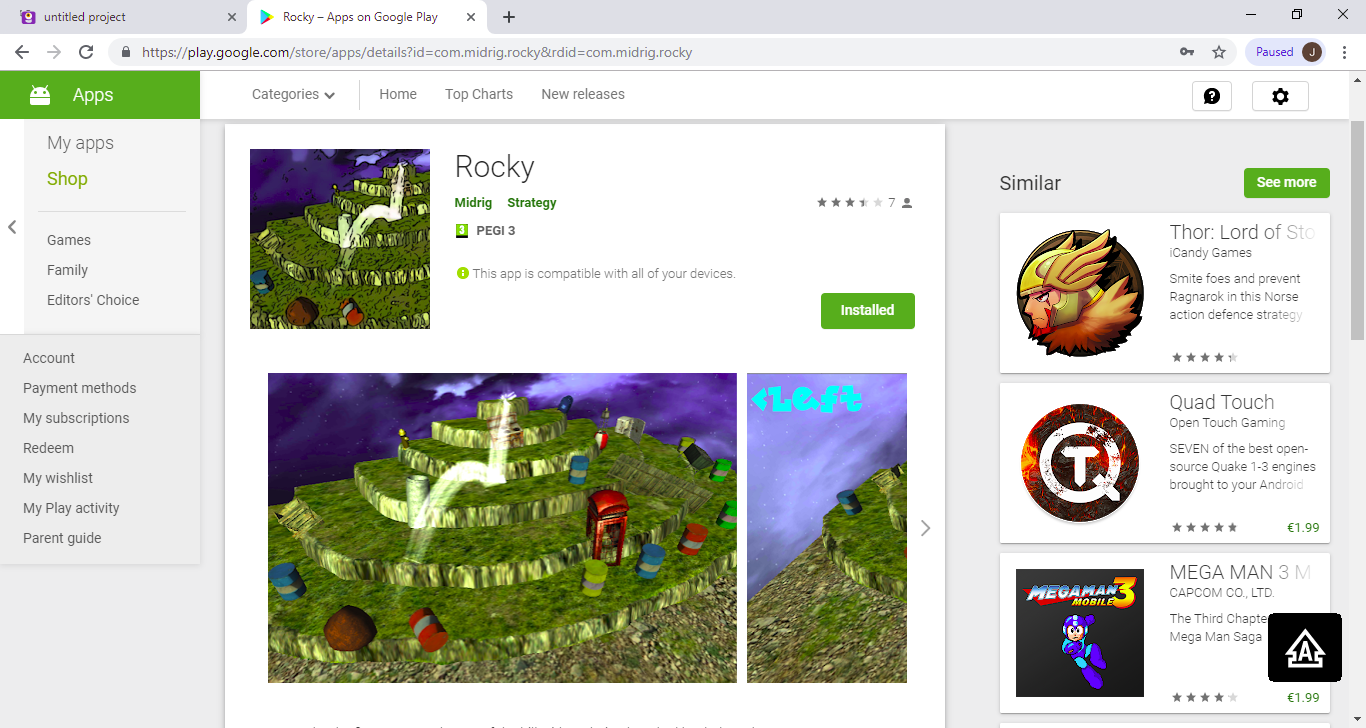Open Top Charts
Viewport: 1366px width, 728px height.
coord(479,94)
